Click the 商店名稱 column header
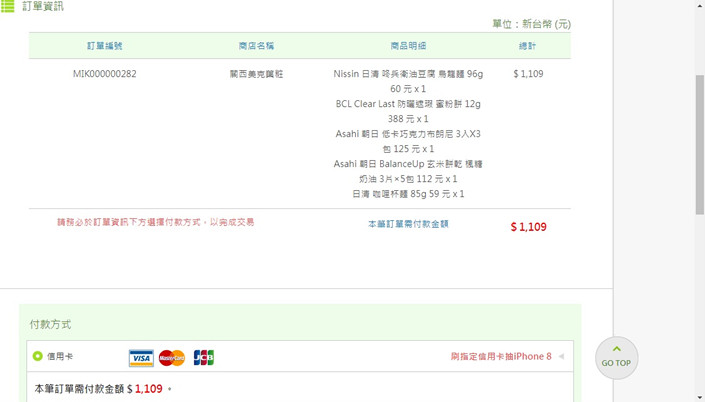The height and width of the screenshot is (402, 705). point(256,46)
